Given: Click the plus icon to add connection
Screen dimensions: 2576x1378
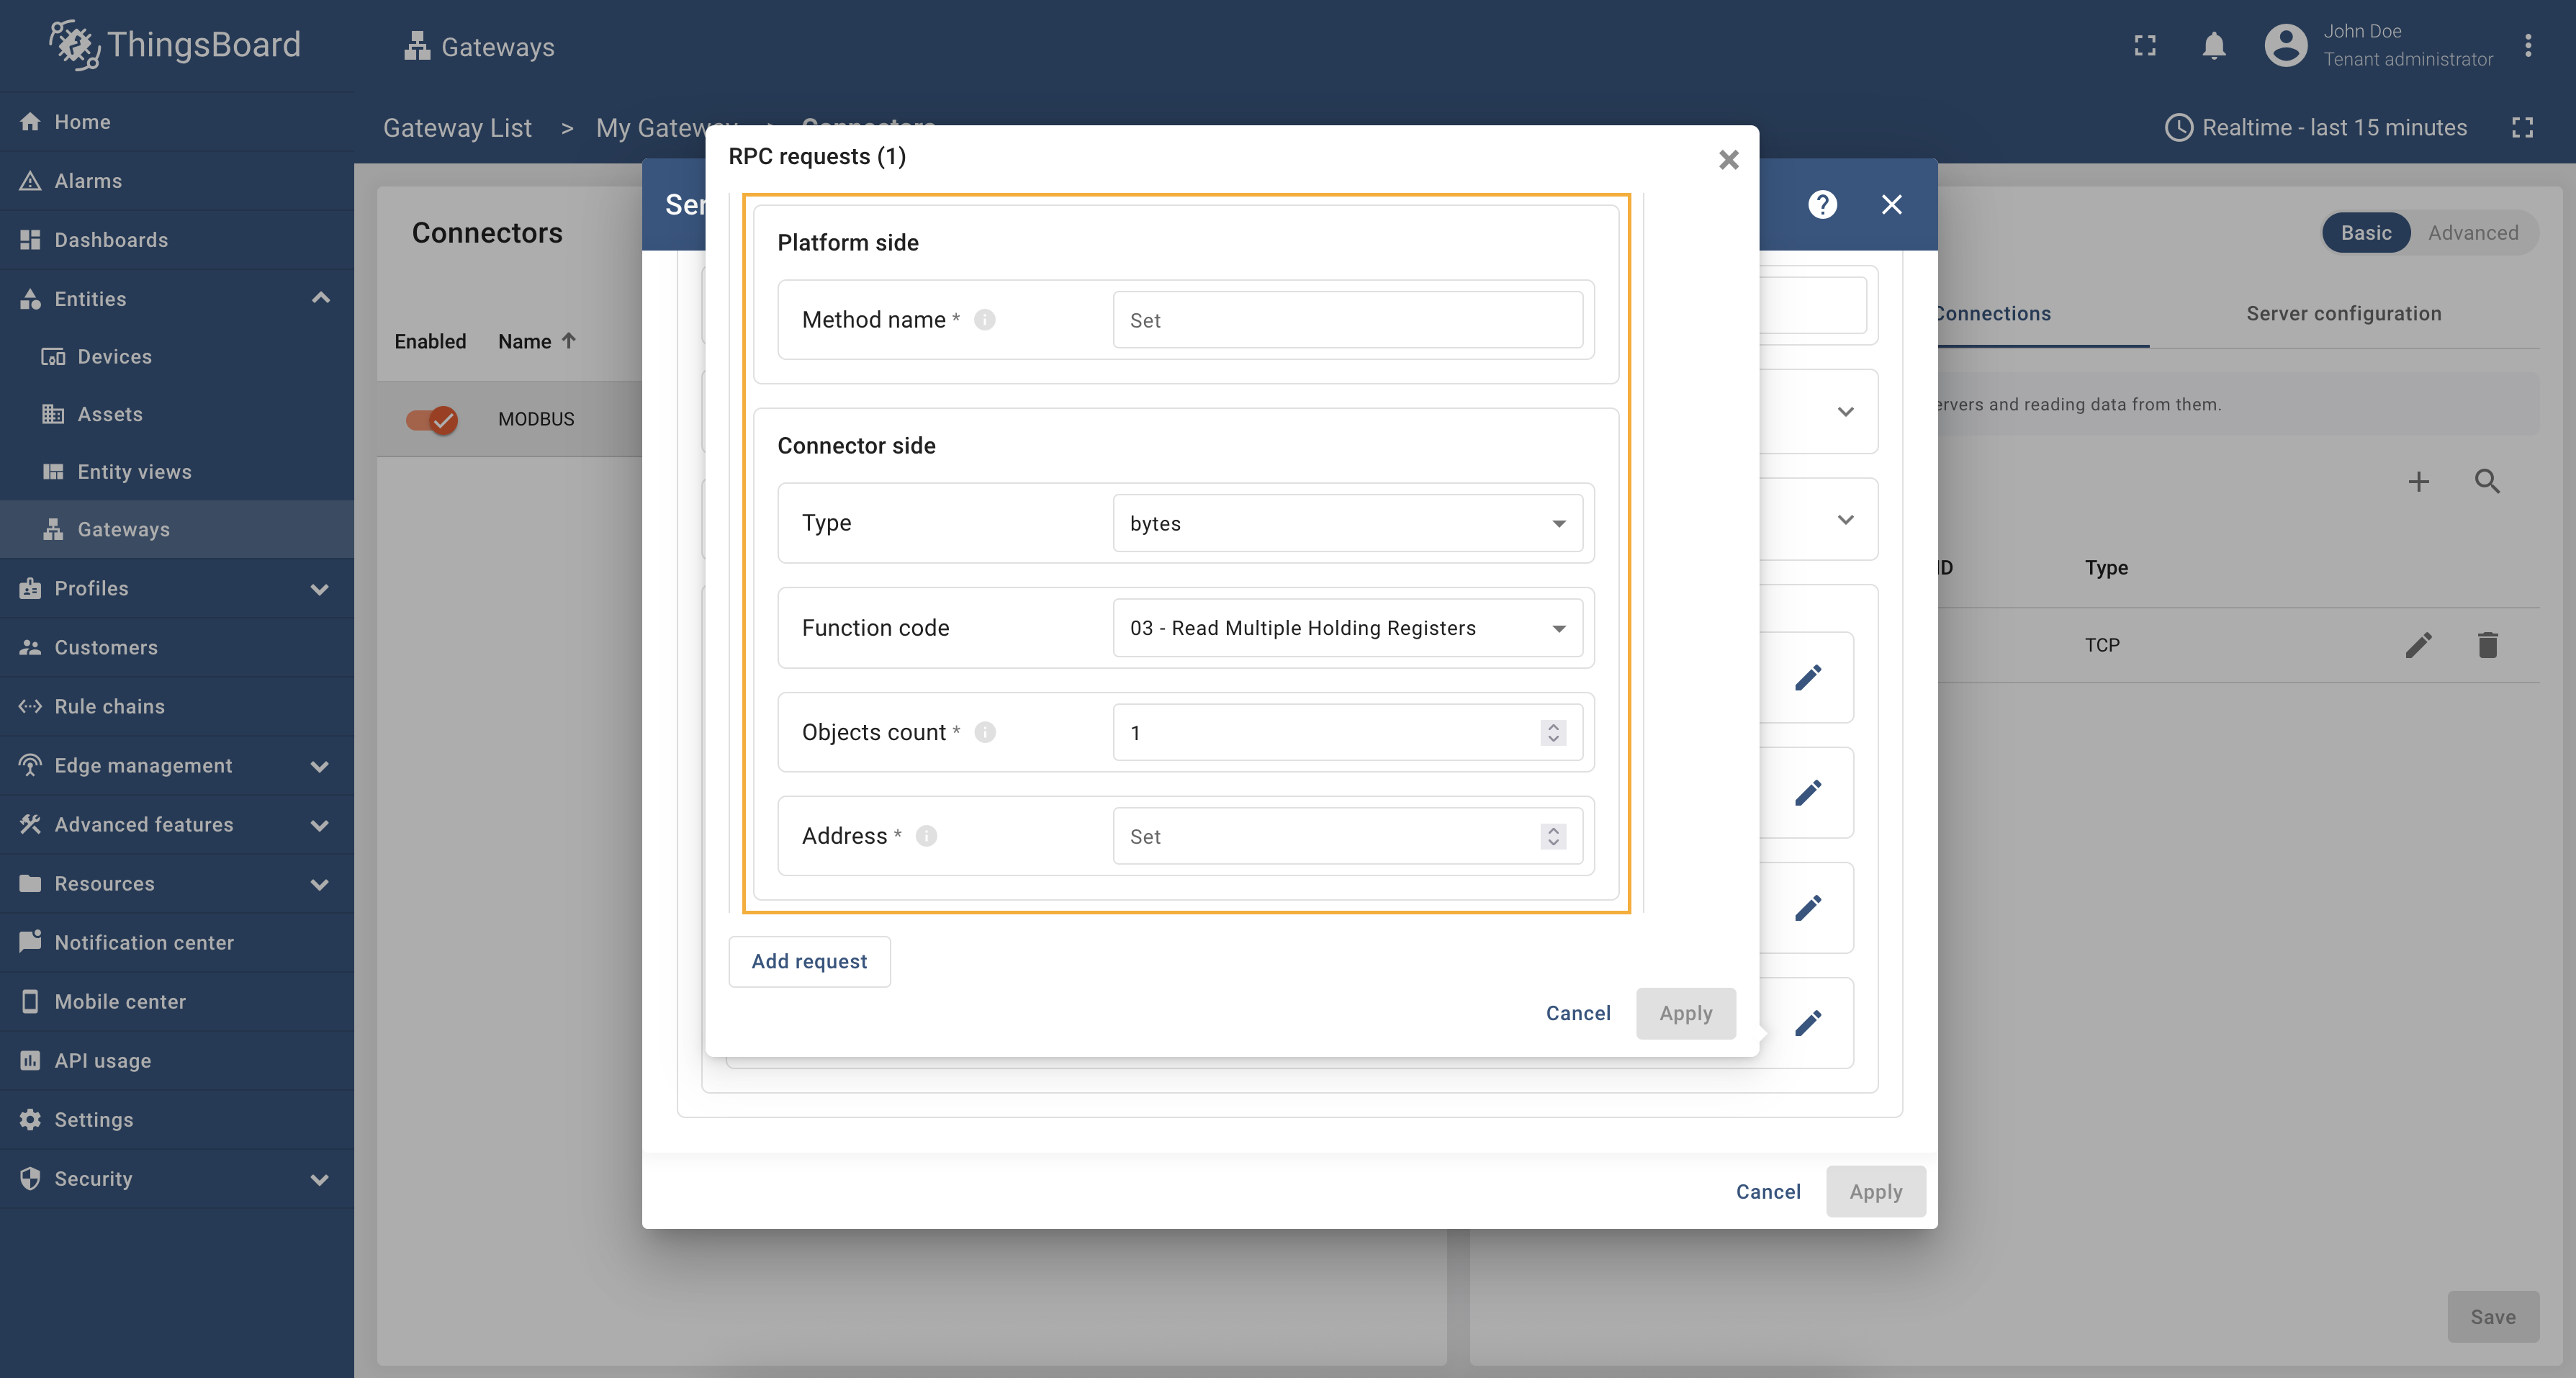Looking at the screenshot, I should point(2418,482).
